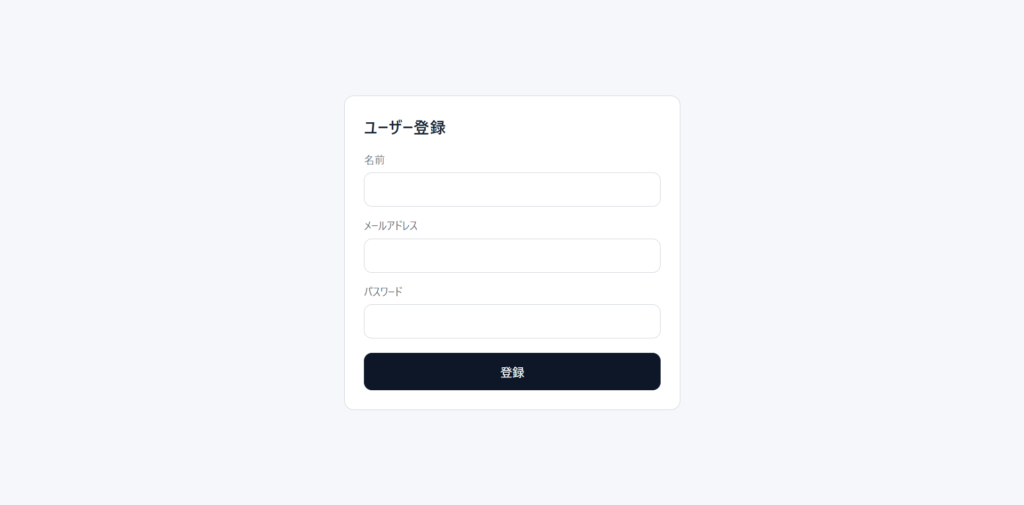This screenshot has width=1024, height=505.
Task: Click the title of the registration card
Action: click(405, 128)
